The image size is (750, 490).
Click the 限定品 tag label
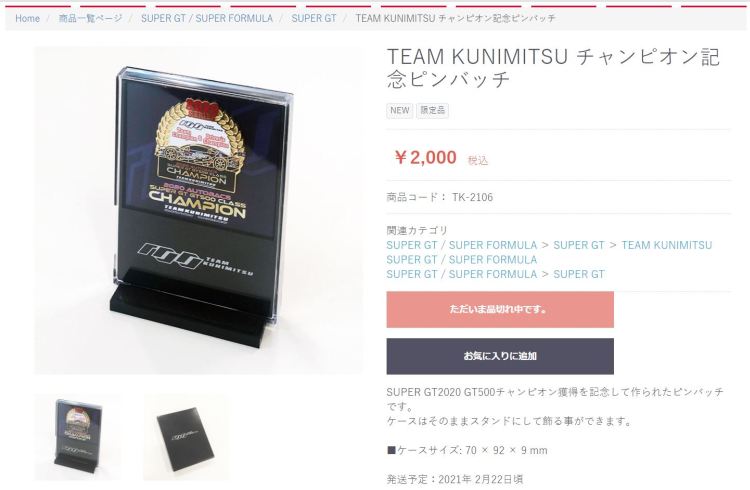[x=432, y=111]
